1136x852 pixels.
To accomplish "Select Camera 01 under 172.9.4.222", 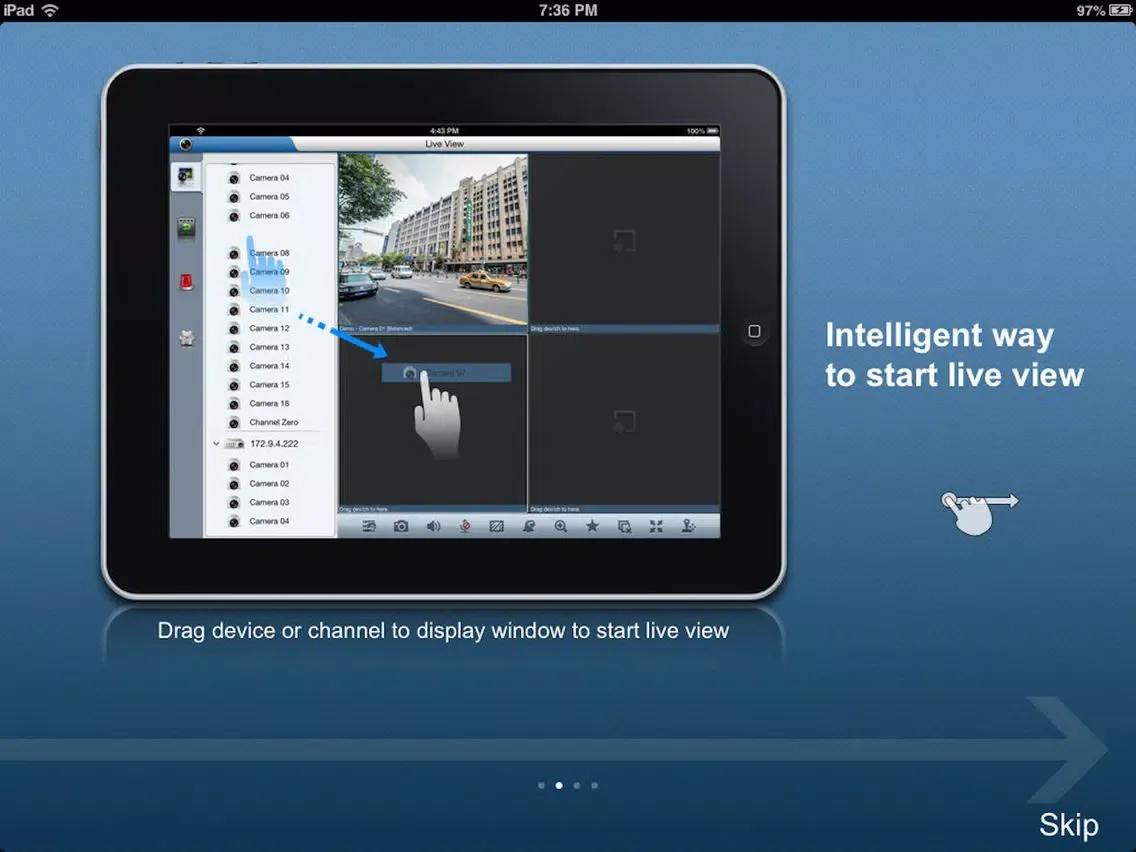I will click(x=270, y=464).
